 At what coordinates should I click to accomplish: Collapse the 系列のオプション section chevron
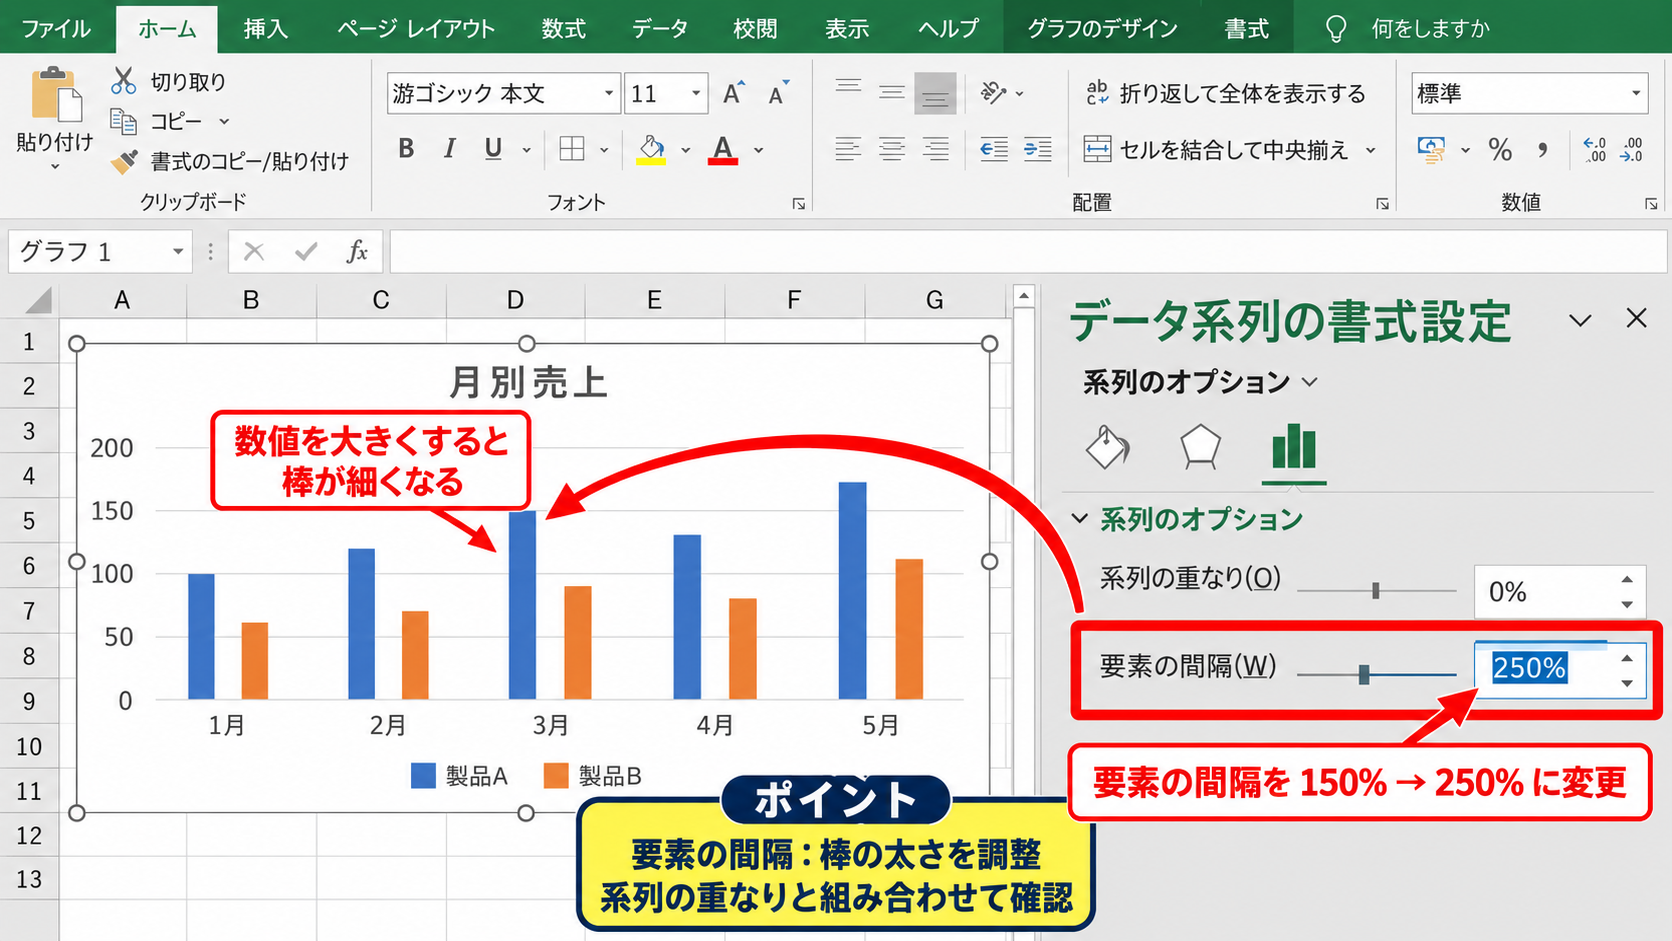(1080, 518)
